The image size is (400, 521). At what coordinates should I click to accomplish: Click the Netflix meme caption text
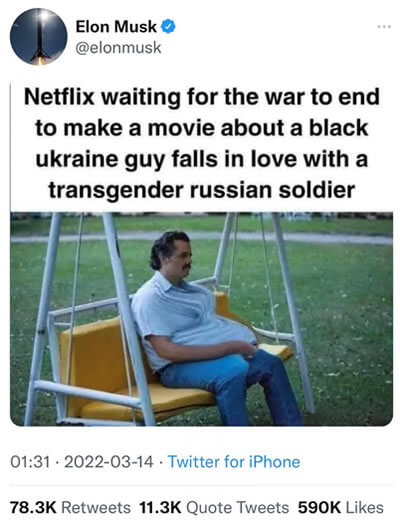tap(201, 143)
